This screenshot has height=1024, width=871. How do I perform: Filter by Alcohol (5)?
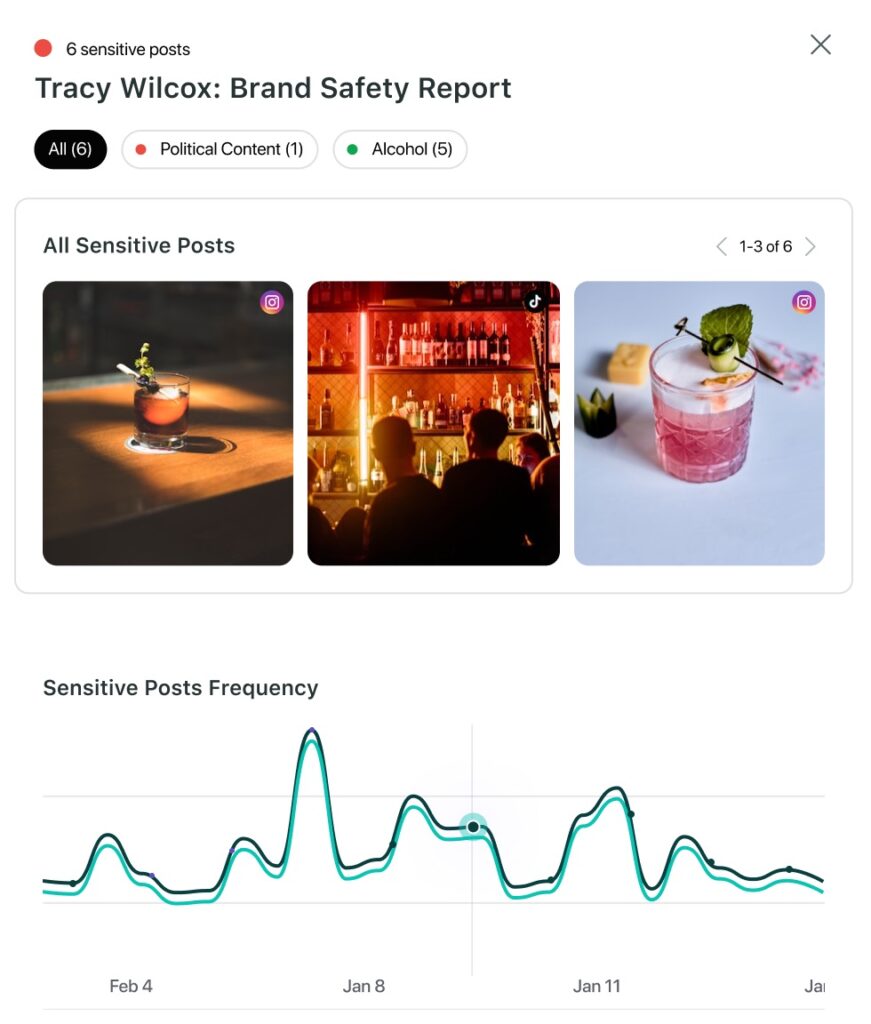(x=400, y=150)
